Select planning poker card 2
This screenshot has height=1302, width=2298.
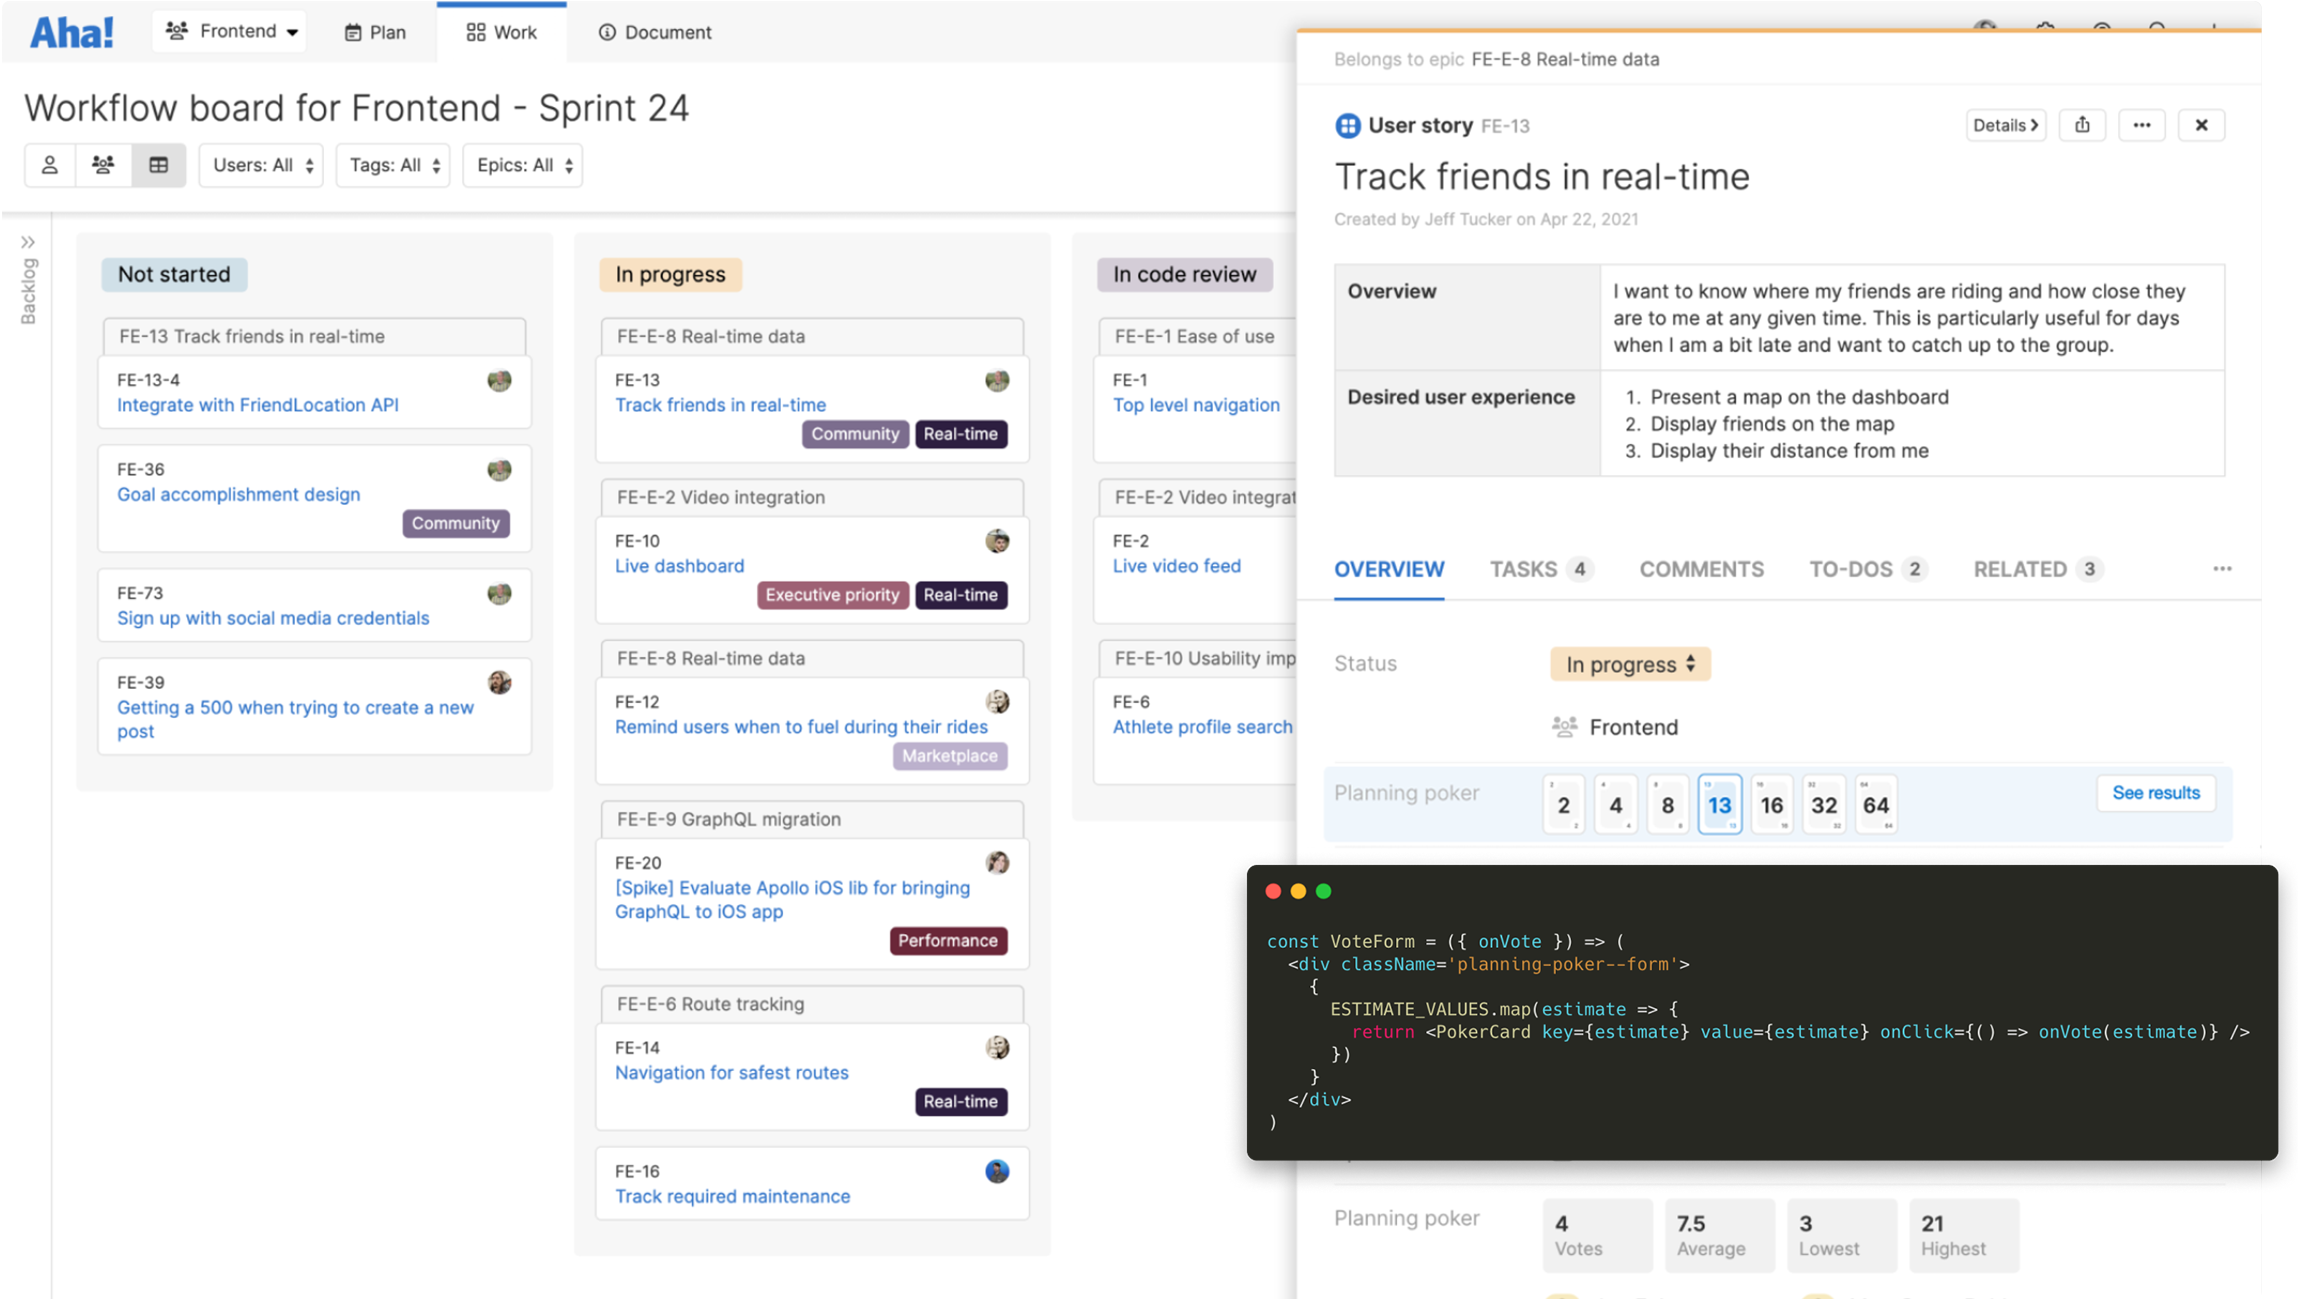pos(1564,804)
